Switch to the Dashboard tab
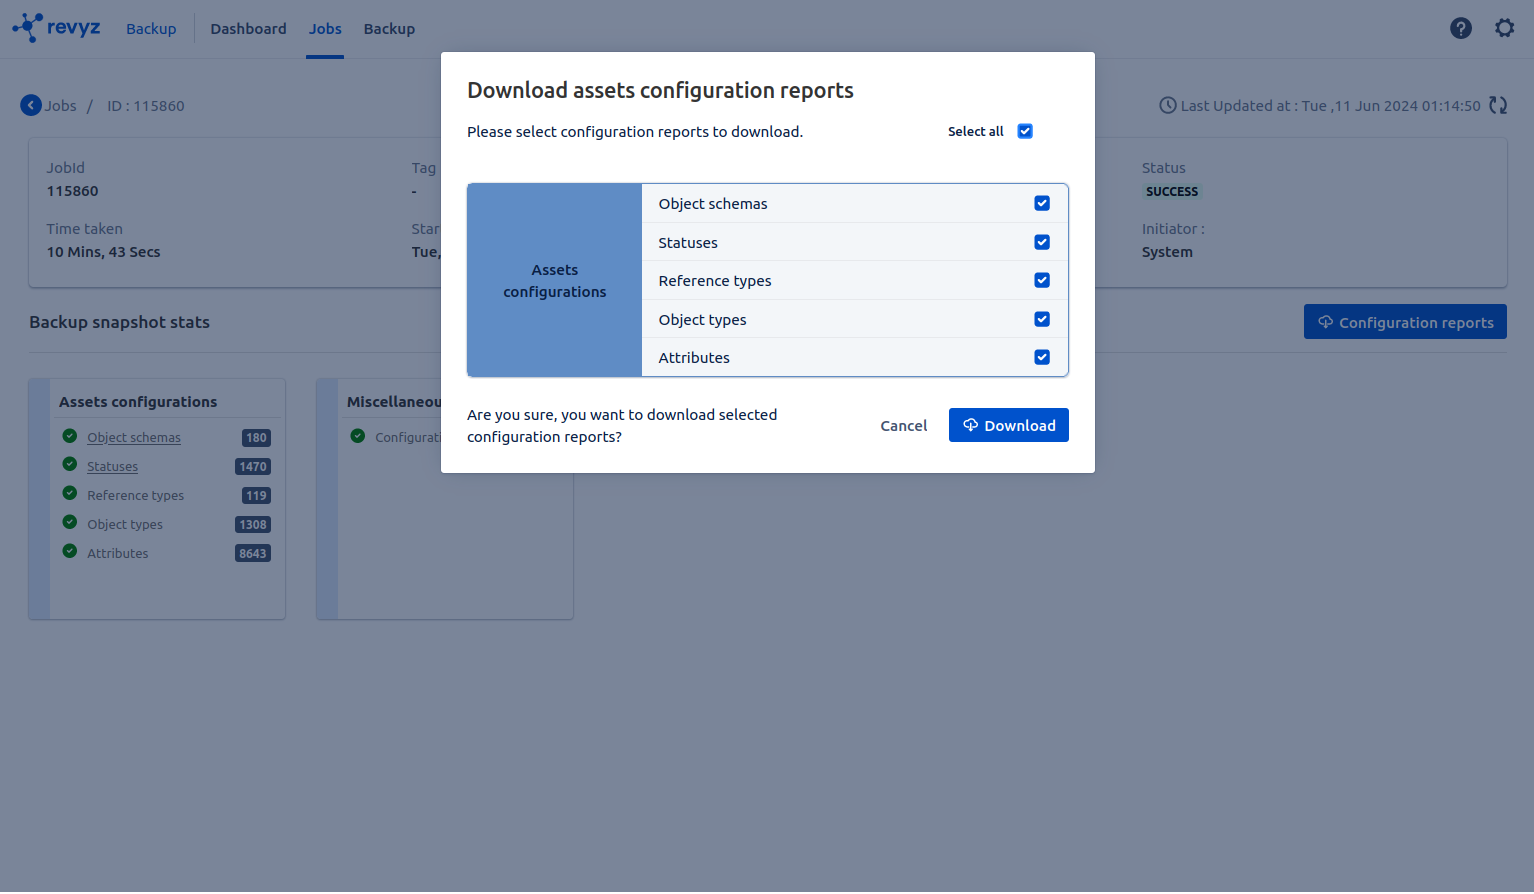1534x894 pixels. [x=248, y=29]
